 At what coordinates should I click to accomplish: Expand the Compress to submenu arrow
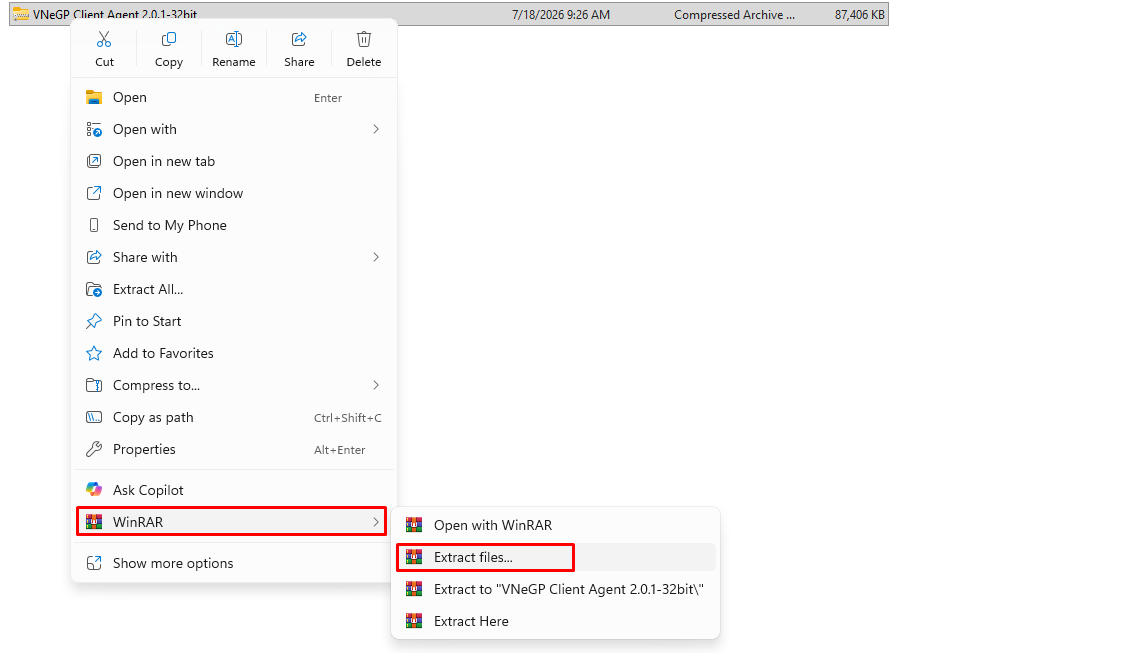(376, 385)
